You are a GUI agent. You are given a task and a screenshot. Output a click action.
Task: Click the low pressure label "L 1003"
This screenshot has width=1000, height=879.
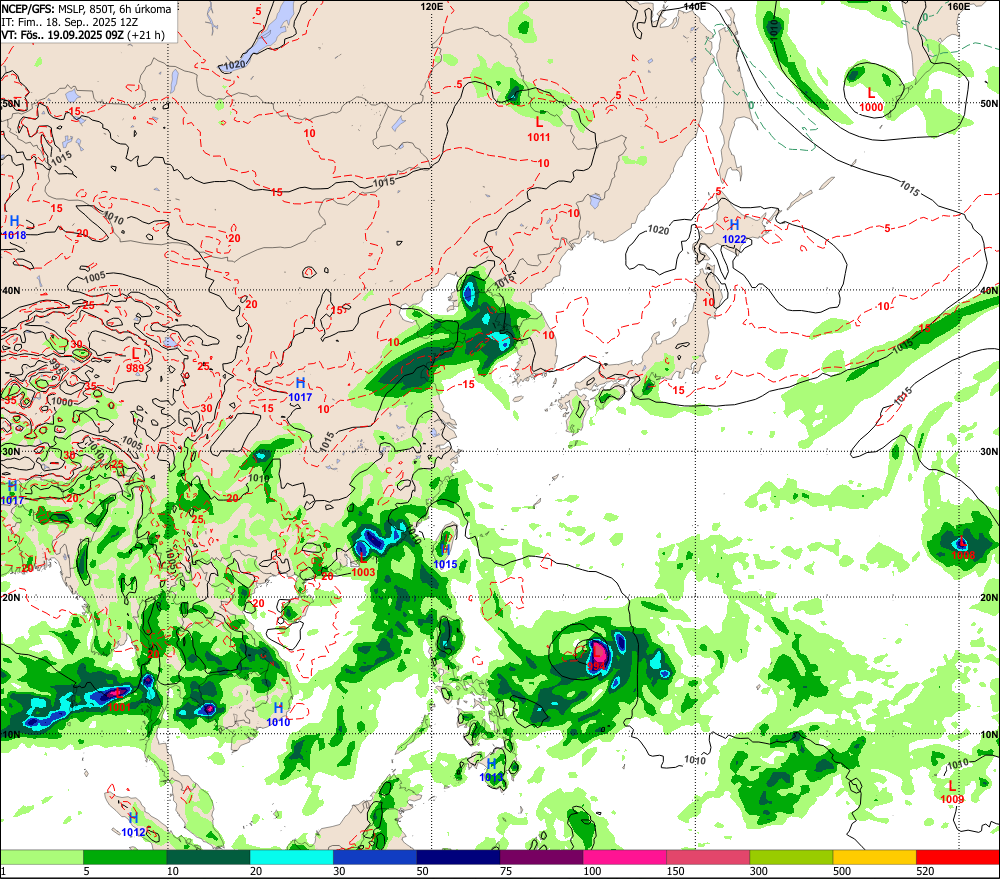pyautogui.click(x=363, y=565)
